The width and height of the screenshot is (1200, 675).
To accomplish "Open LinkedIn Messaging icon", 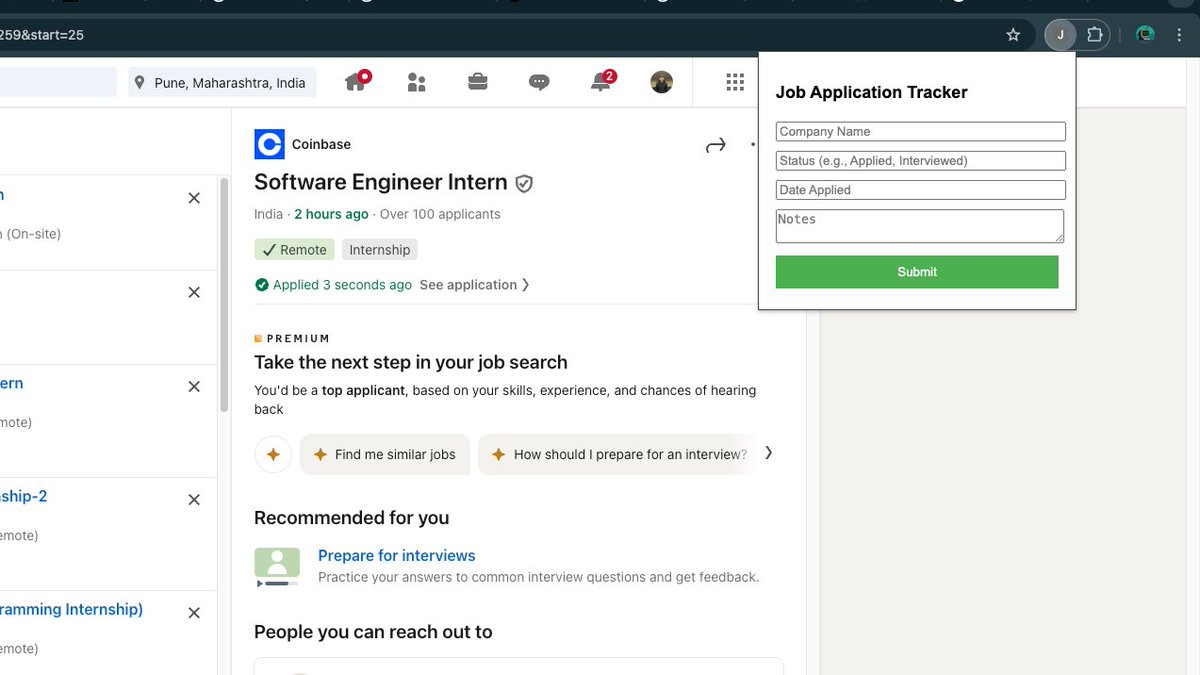I will tap(539, 81).
